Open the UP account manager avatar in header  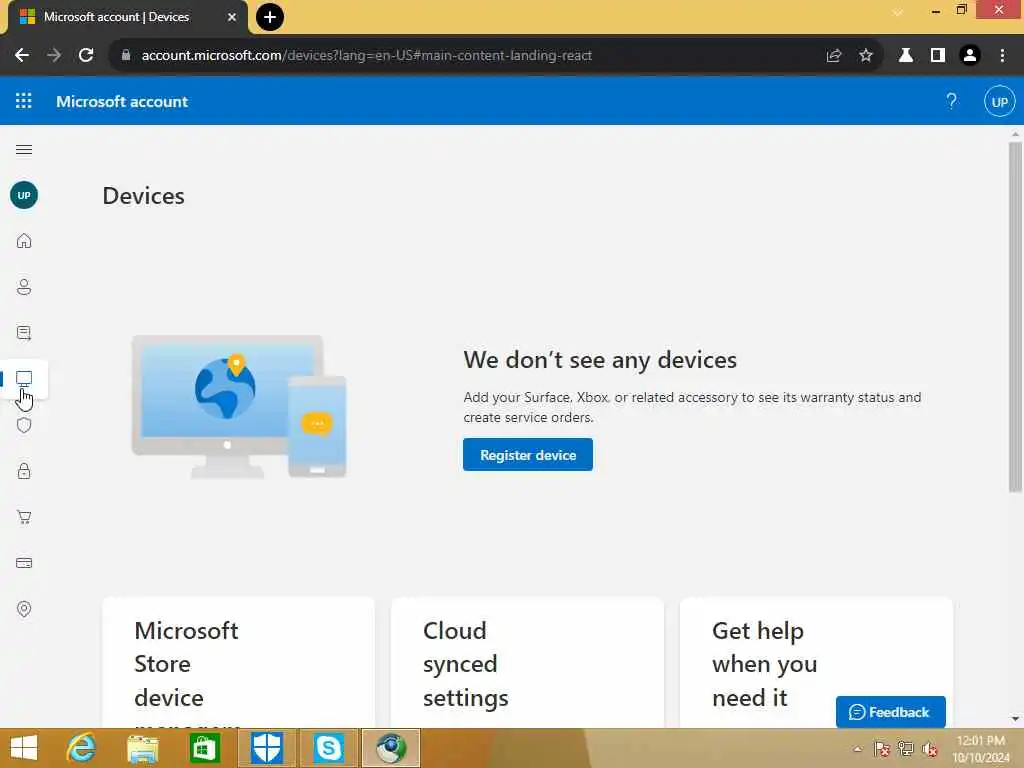point(999,102)
